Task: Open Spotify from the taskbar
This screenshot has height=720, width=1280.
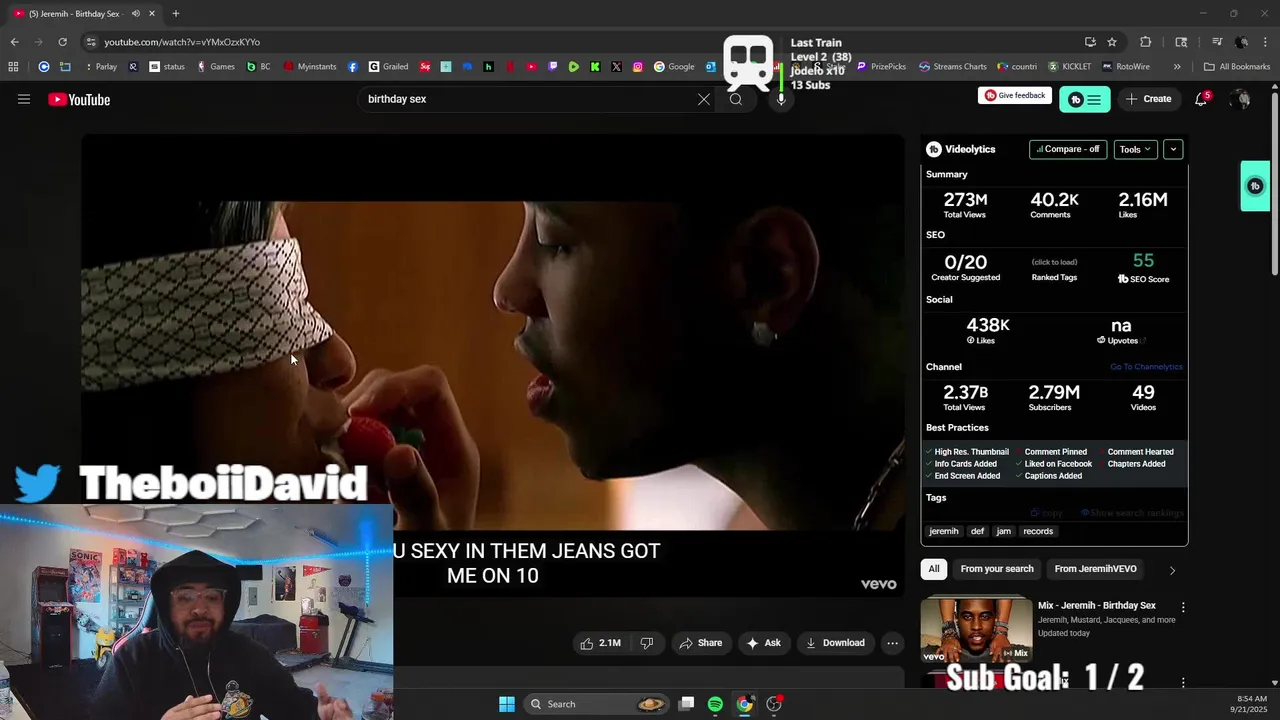Action: tap(715, 704)
